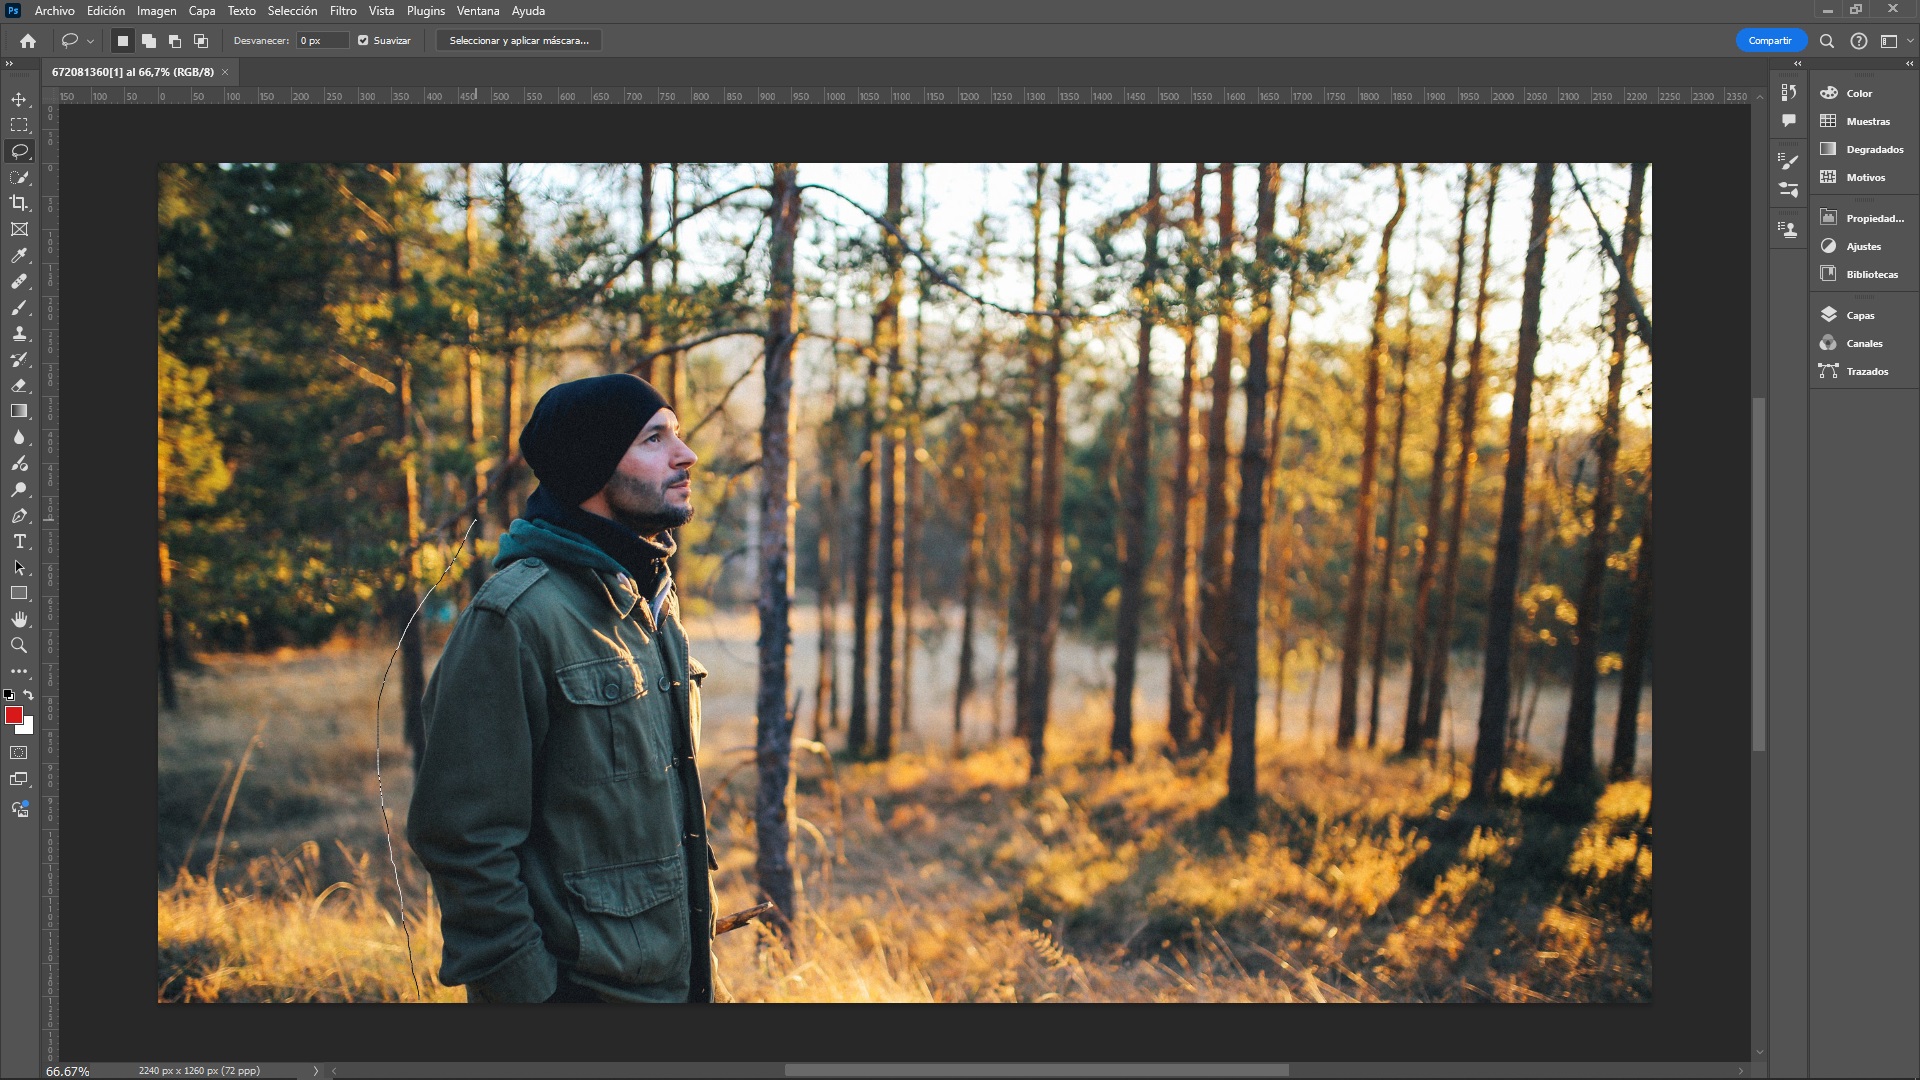This screenshot has height=1080, width=1920.
Task: Open the Archivo menu
Action: 54,11
